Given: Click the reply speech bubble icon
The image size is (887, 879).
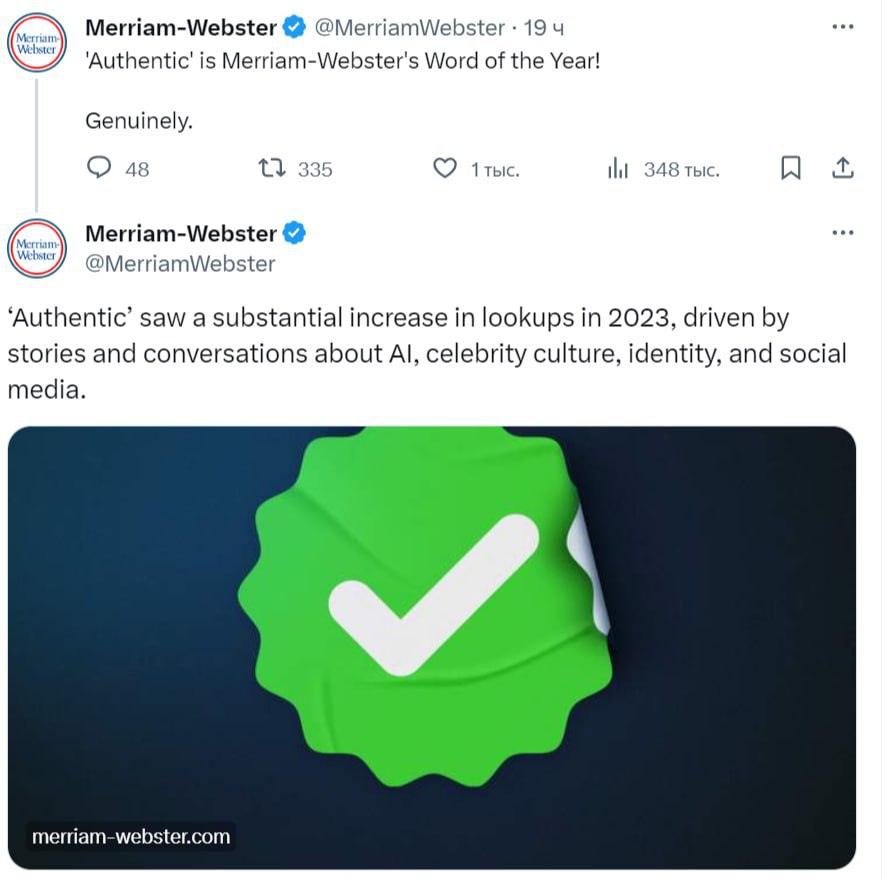Looking at the screenshot, I should tap(99, 167).
